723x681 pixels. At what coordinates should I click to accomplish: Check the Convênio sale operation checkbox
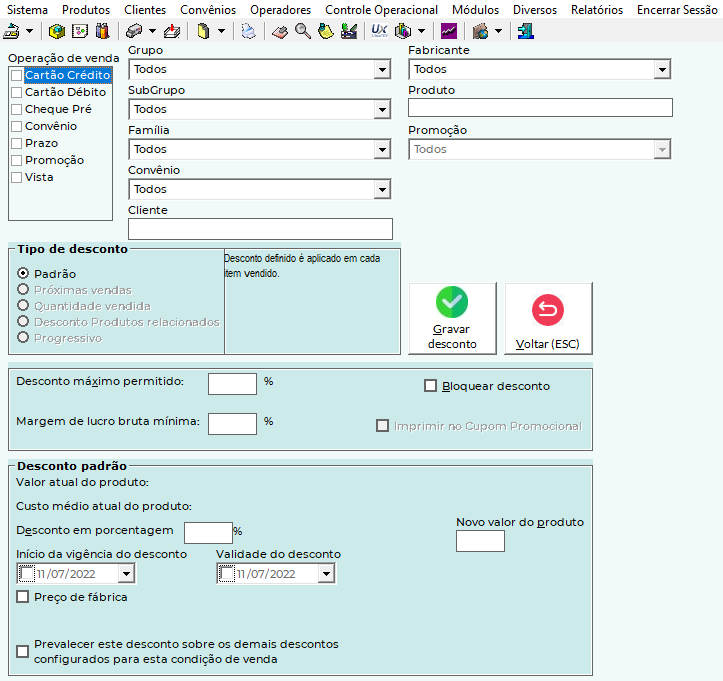tap(17, 126)
